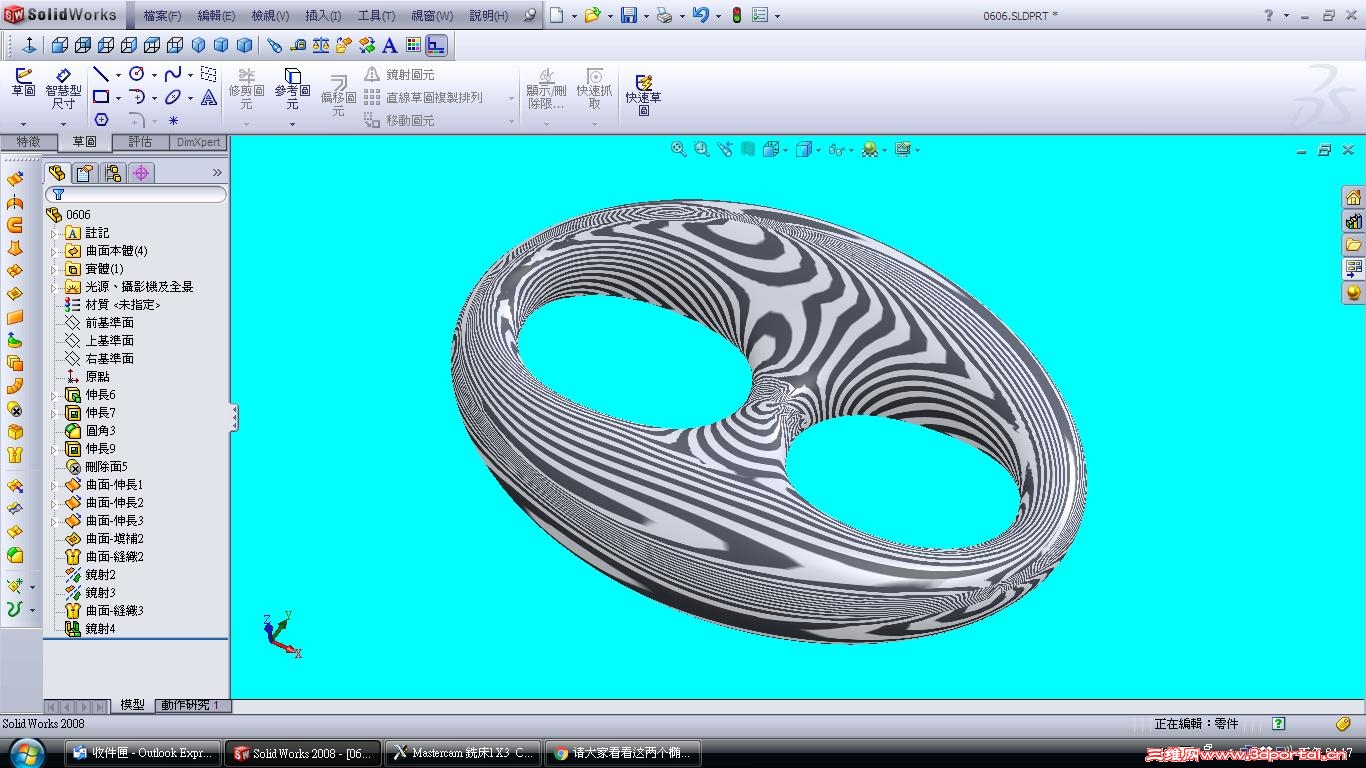The image size is (1366, 768).
Task: Toggle the text sketch letter A tool
Action: click(209, 97)
